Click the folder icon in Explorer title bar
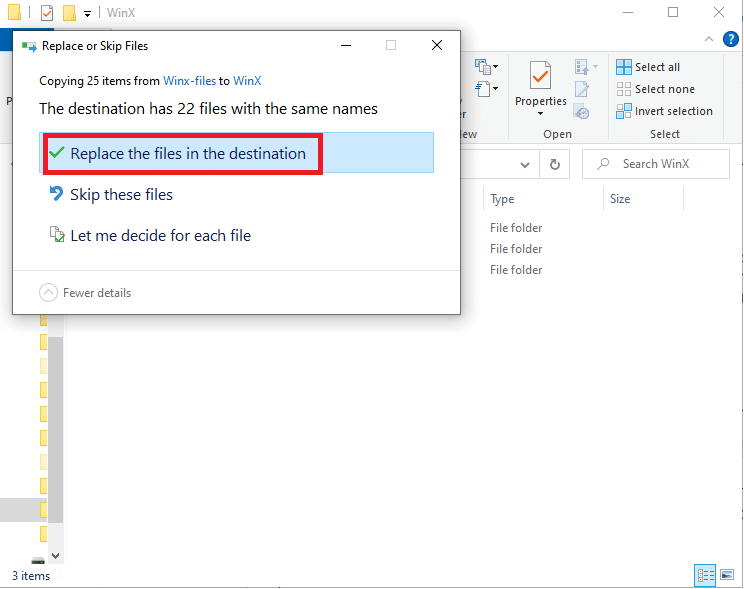The height and width of the screenshot is (589, 744). click(15, 12)
